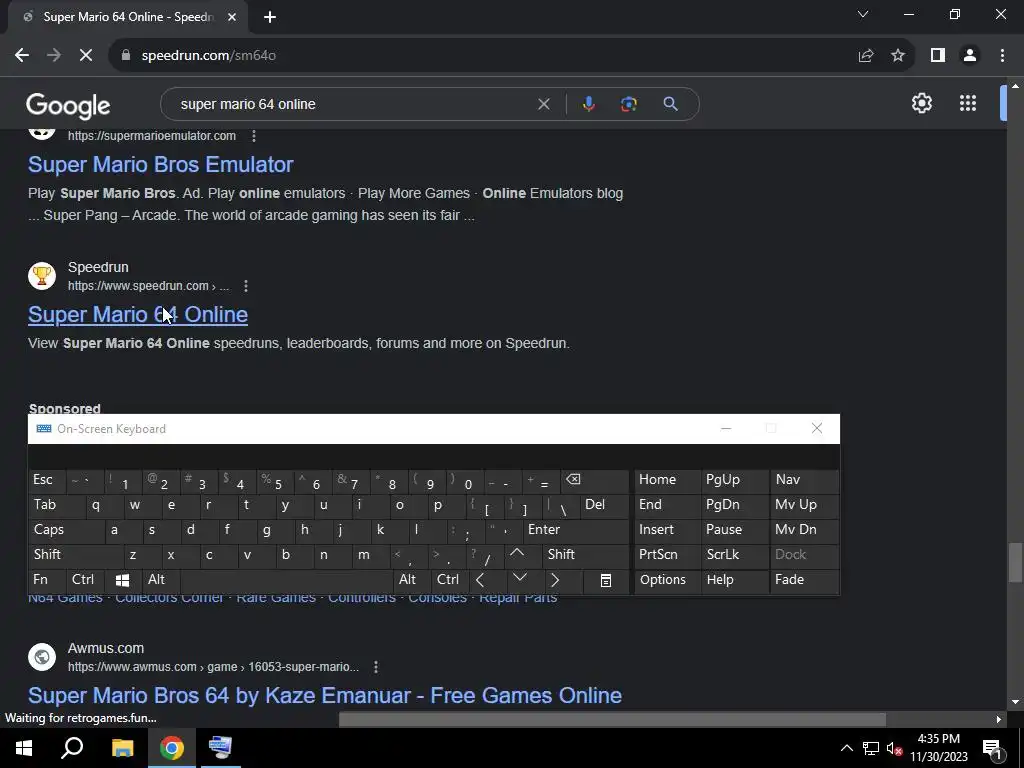Open the Super Mario Bros Emulator link
Image resolution: width=1024 pixels, height=768 pixels.
161,165
